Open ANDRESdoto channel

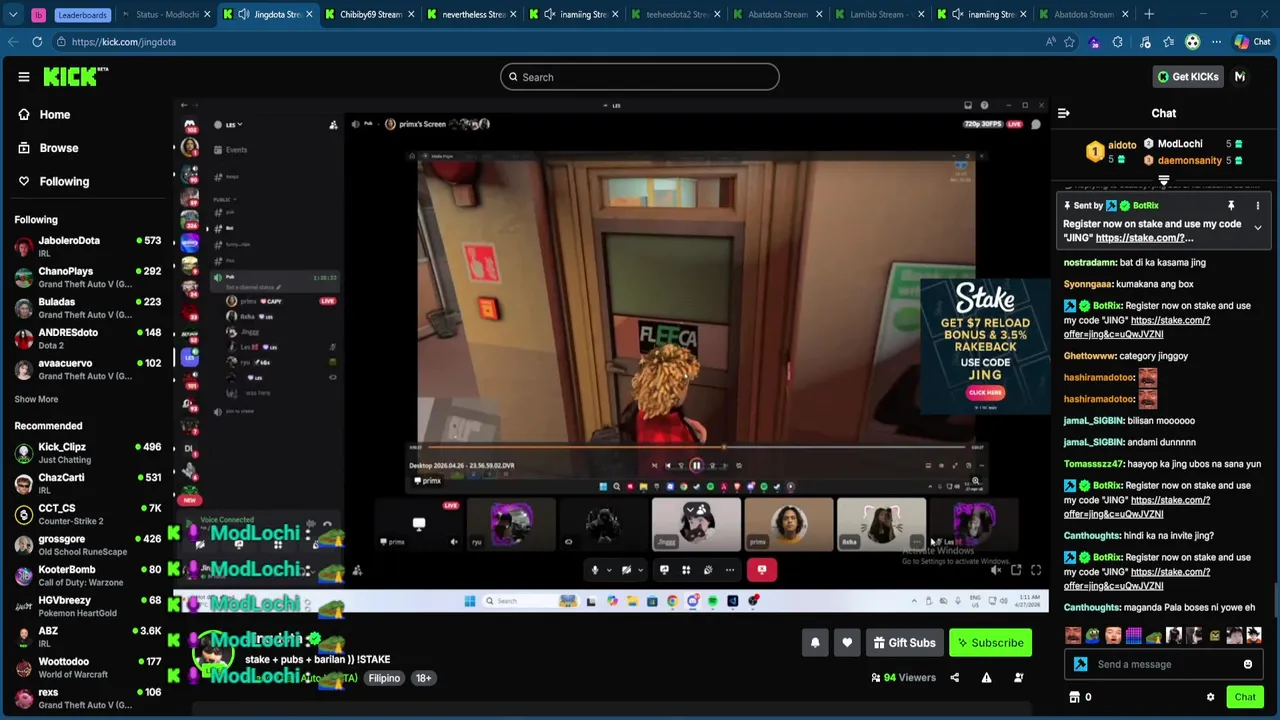pyautogui.click(x=88, y=338)
